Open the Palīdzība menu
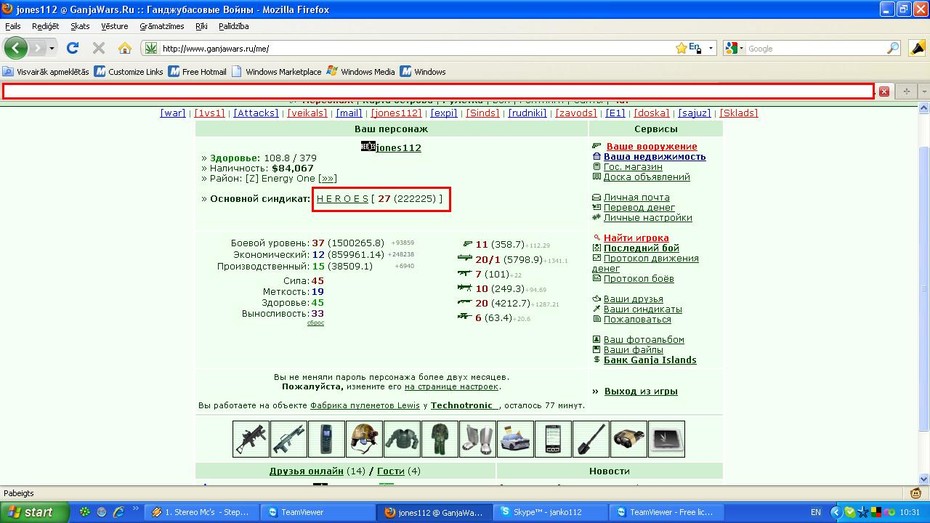930x523 pixels. coord(234,26)
